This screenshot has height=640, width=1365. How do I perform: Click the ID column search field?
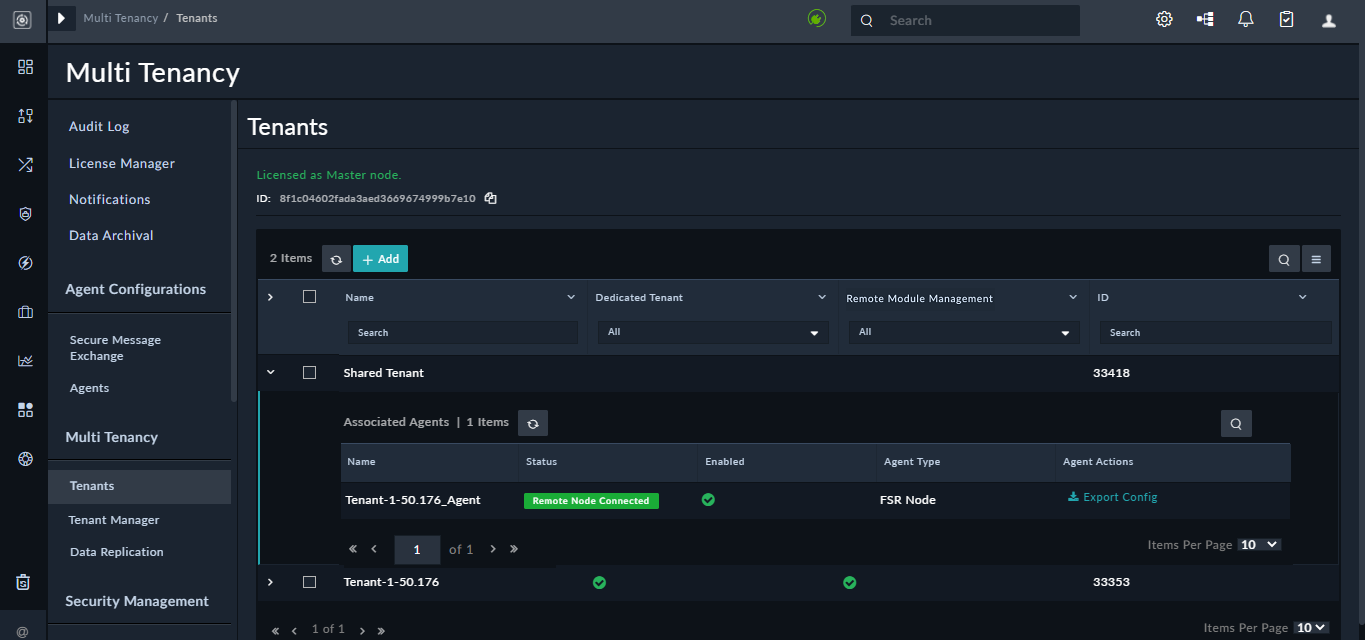click(x=1216, y=332)
